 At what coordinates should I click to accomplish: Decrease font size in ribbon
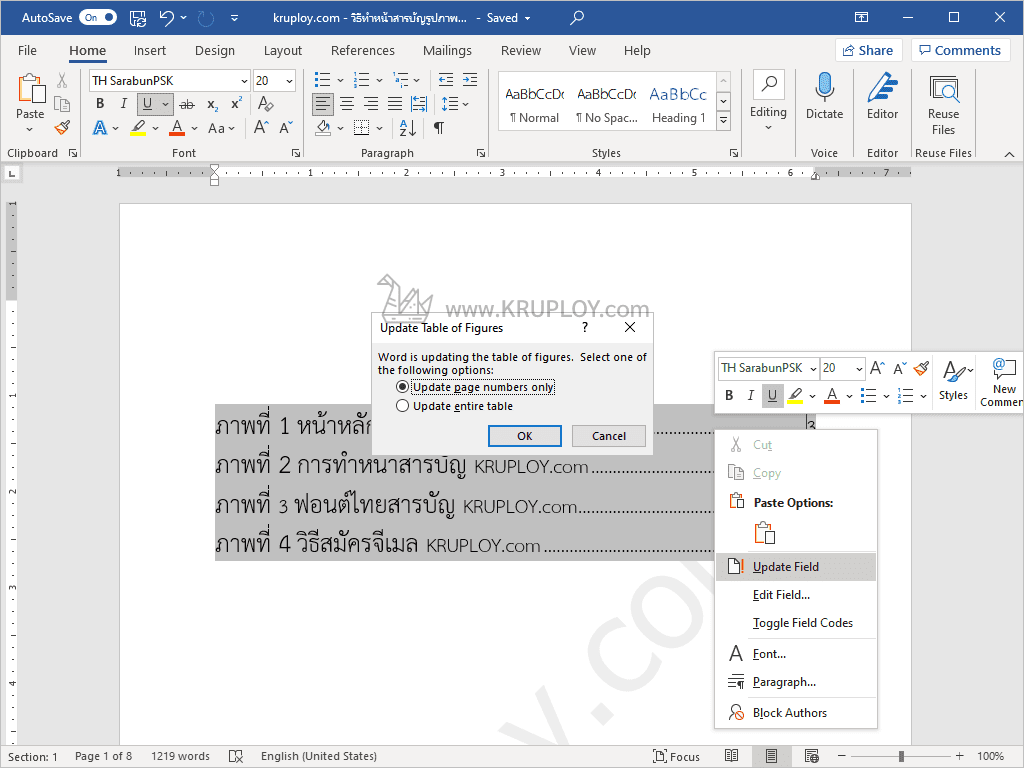click(x=286, y=127)
